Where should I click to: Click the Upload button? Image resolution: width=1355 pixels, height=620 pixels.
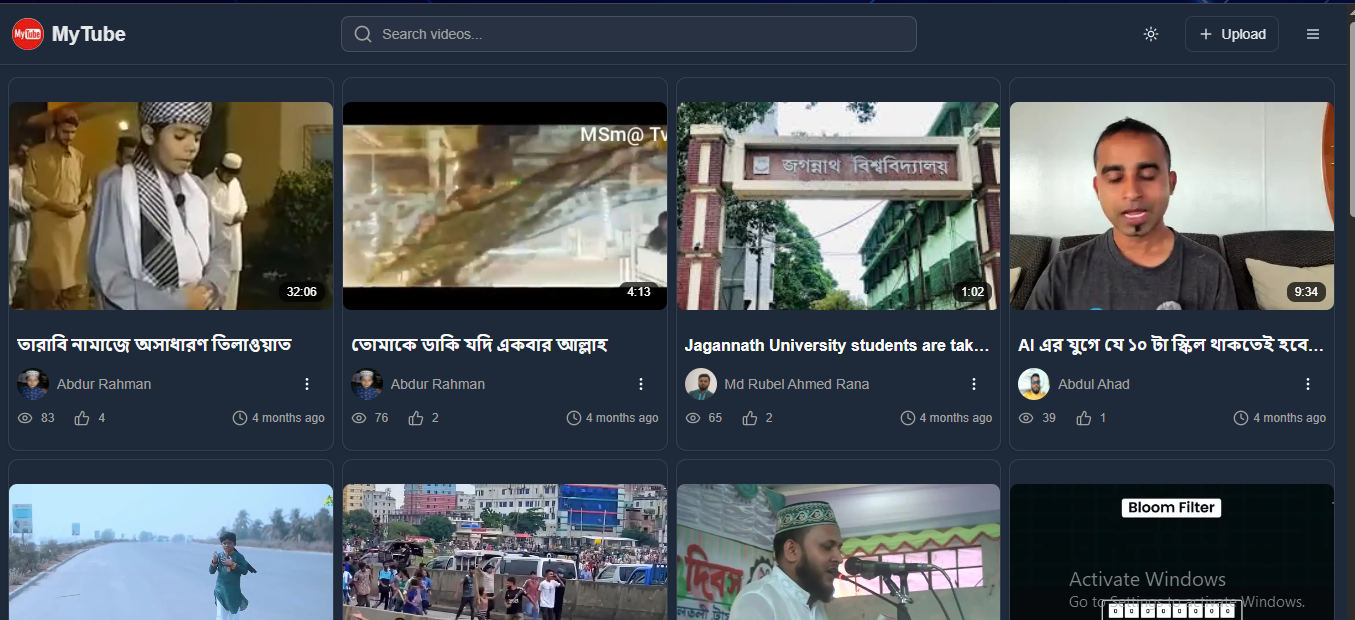1232,34
